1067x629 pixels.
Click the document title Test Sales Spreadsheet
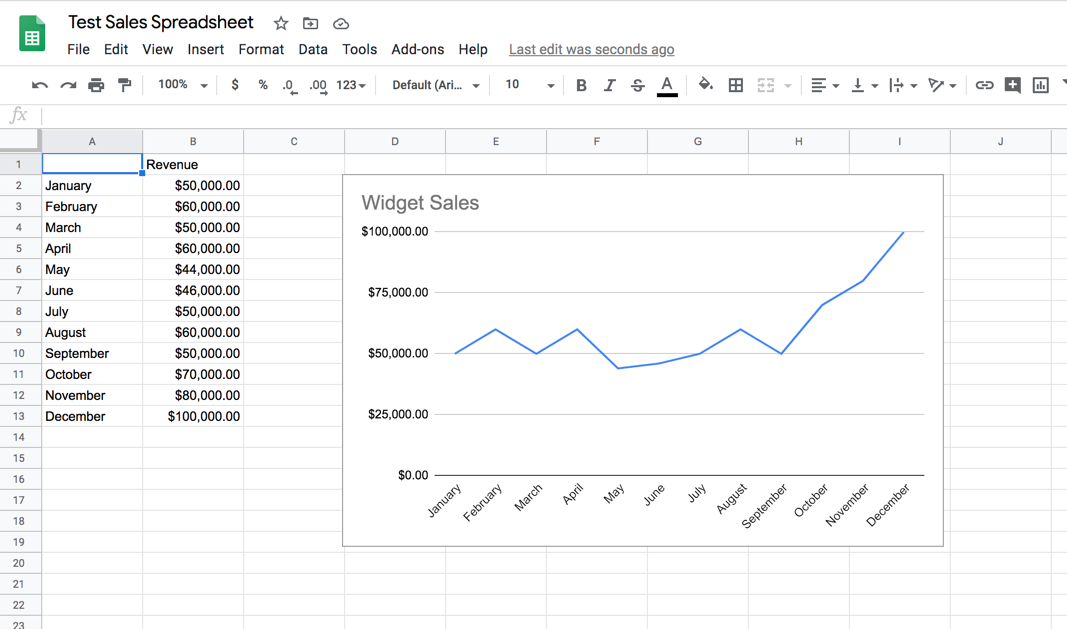[161, 22]
